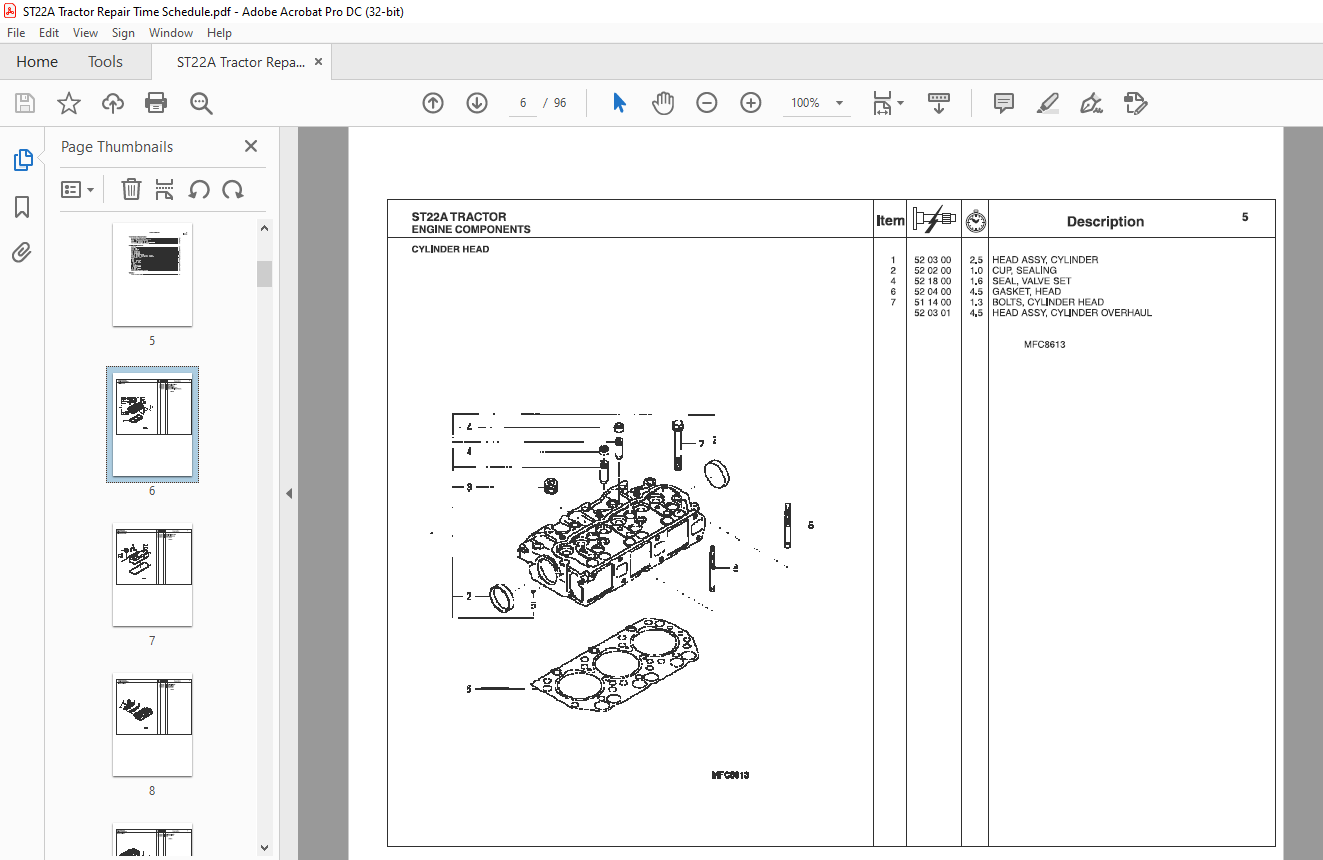Click 'HEAD ASSY, CYLINDER OVERHAUL' text

(x=1072, y=313)
